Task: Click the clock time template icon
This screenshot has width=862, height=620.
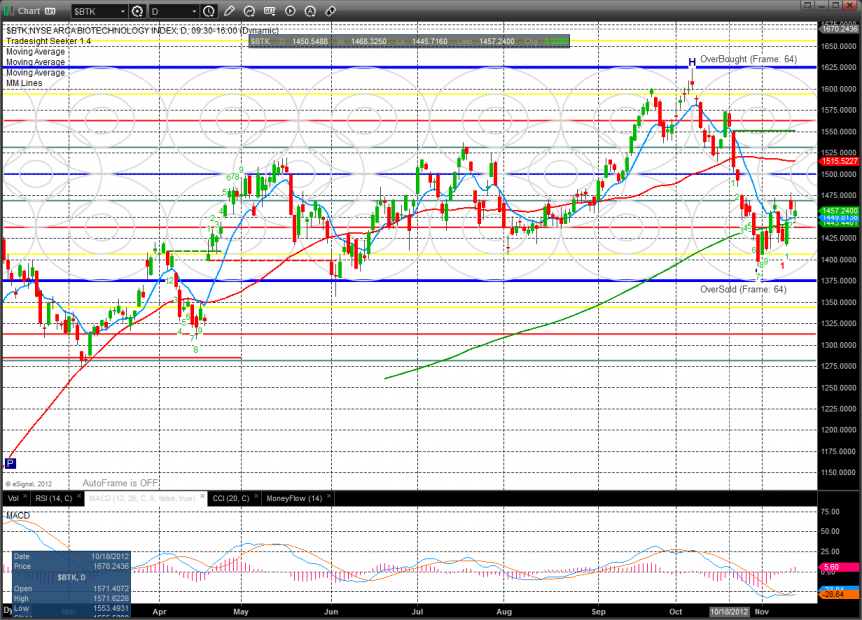Action: [208, 11]
